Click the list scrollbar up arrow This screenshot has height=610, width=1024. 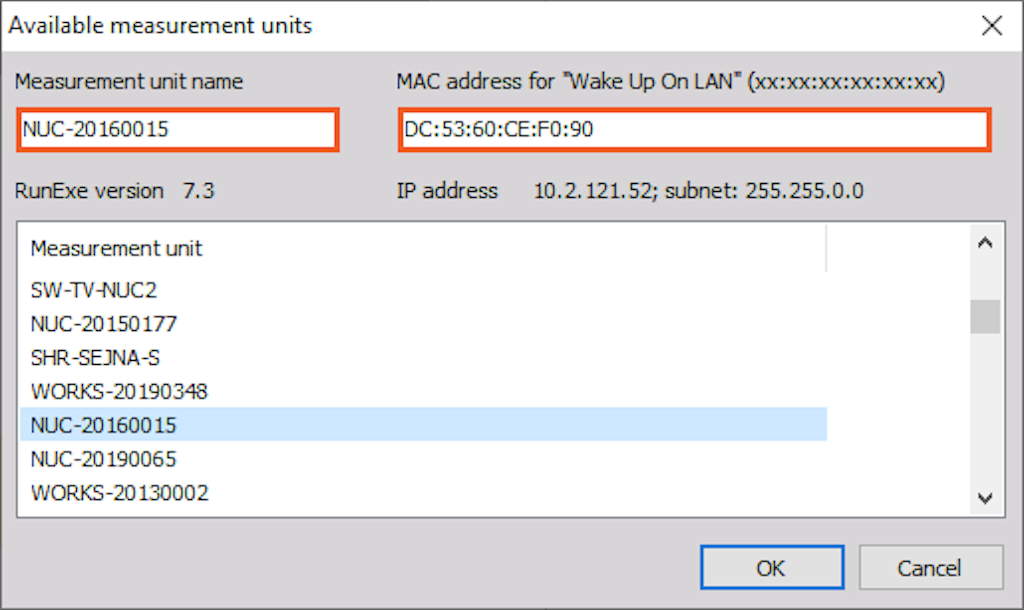pos(985,243)
